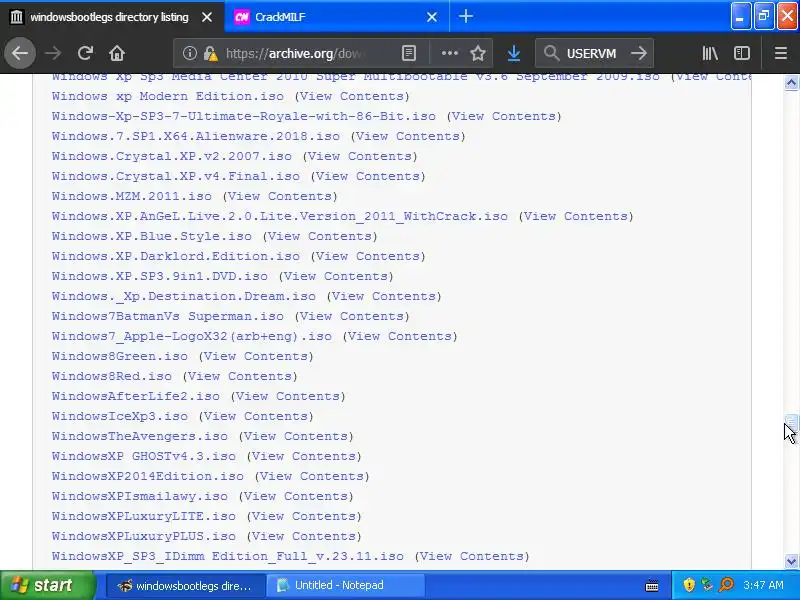The height and width of the screenshot is (600, 800).
Task: Download Windows.7.SP1.X64.Alienware.2018.iso
Action: pos(195,136)
